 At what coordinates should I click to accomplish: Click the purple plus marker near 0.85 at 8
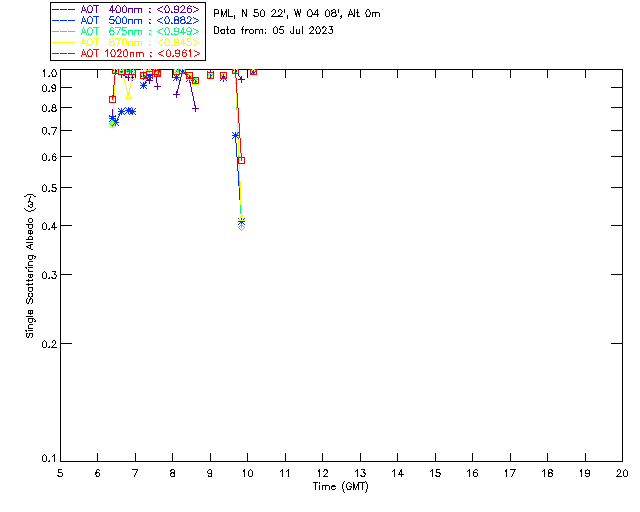click(176, 94)
